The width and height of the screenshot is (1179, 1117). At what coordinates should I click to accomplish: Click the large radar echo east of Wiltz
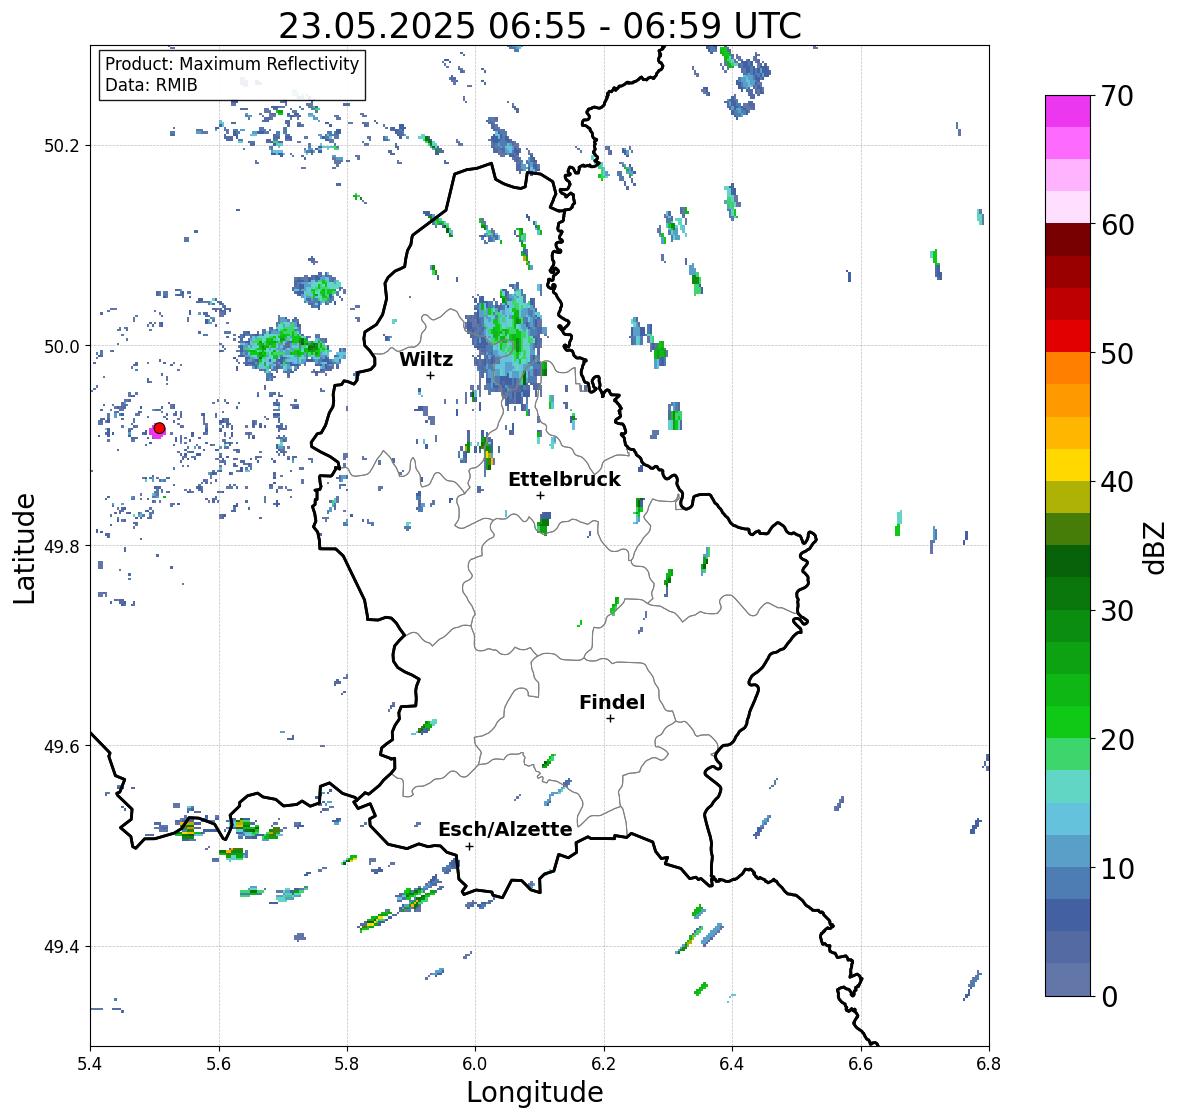pos(506,346)
